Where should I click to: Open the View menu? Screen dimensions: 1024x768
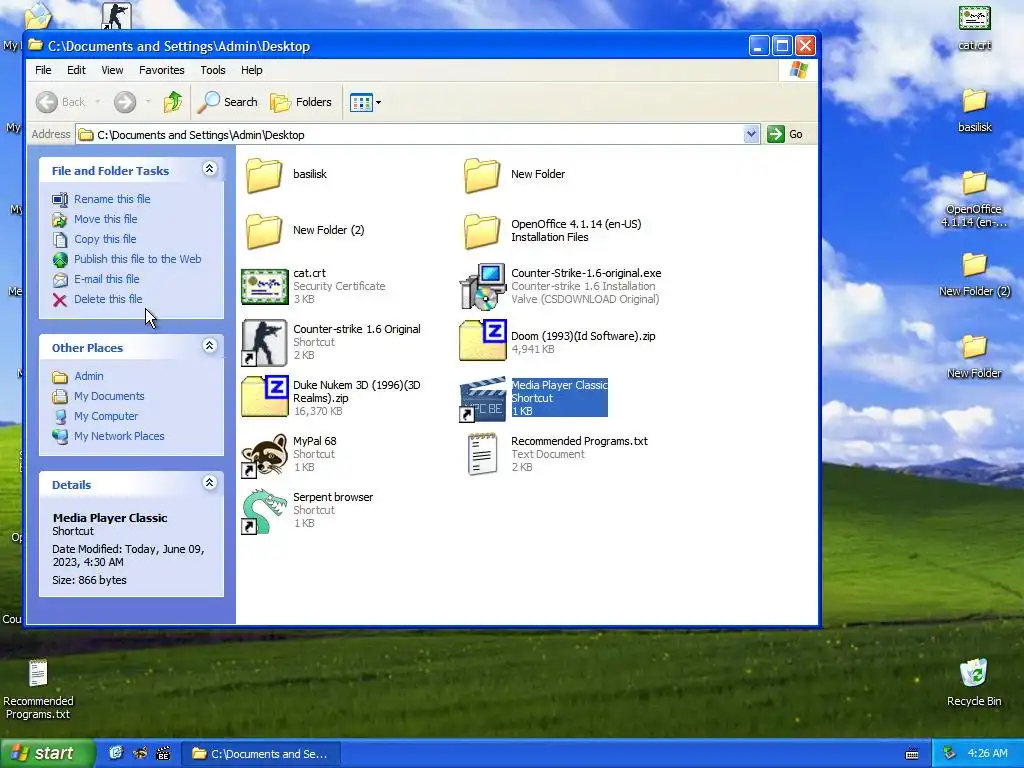coord(112,70)
